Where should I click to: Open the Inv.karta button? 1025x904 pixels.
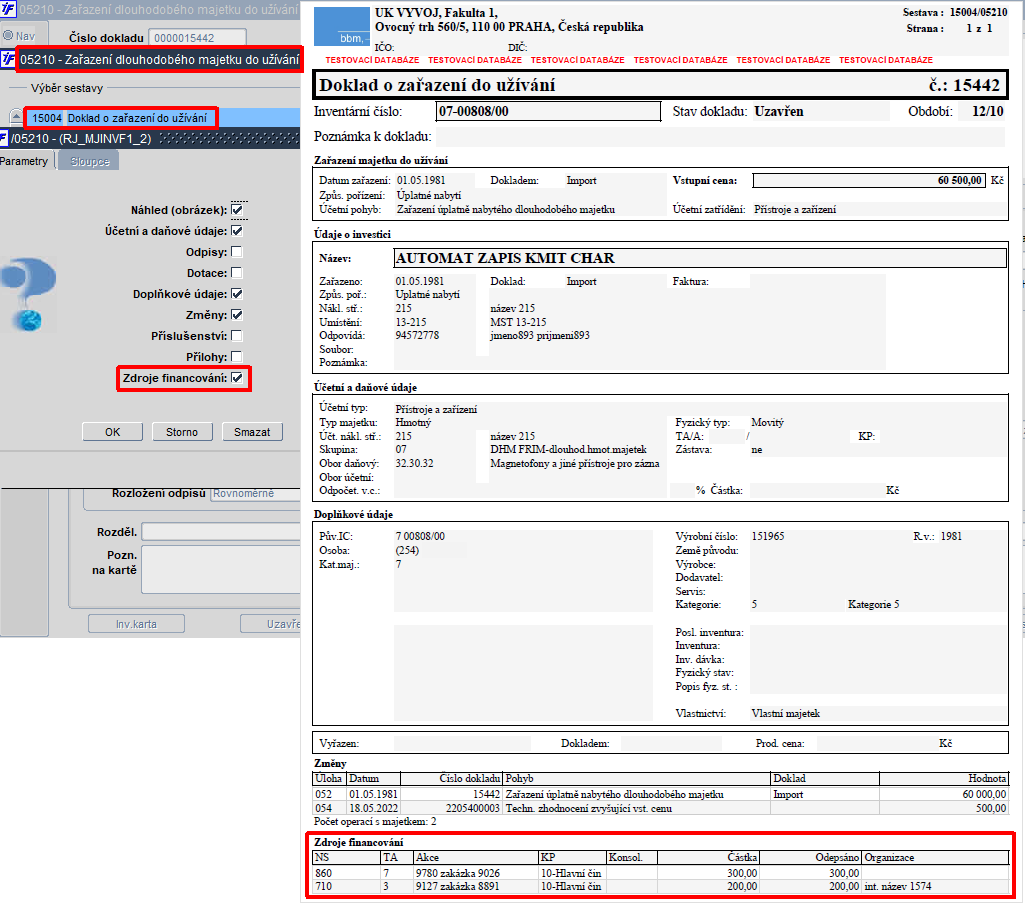click(x=137, y=624)
